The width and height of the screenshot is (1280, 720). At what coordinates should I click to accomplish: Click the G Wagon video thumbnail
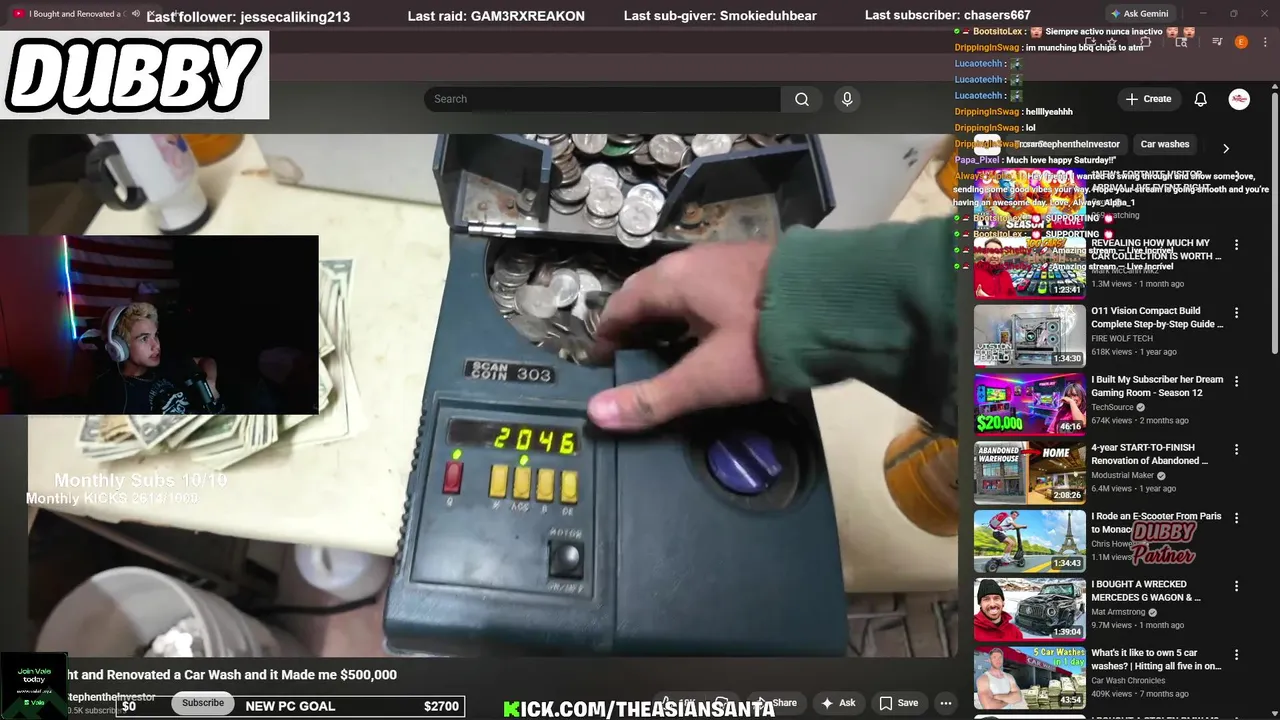(x=1029, y=608)
